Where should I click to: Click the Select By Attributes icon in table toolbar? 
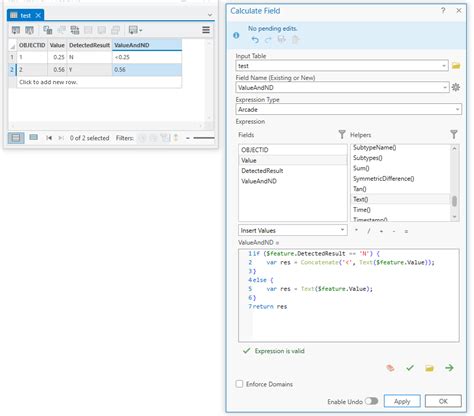click(x=48, y=30)
